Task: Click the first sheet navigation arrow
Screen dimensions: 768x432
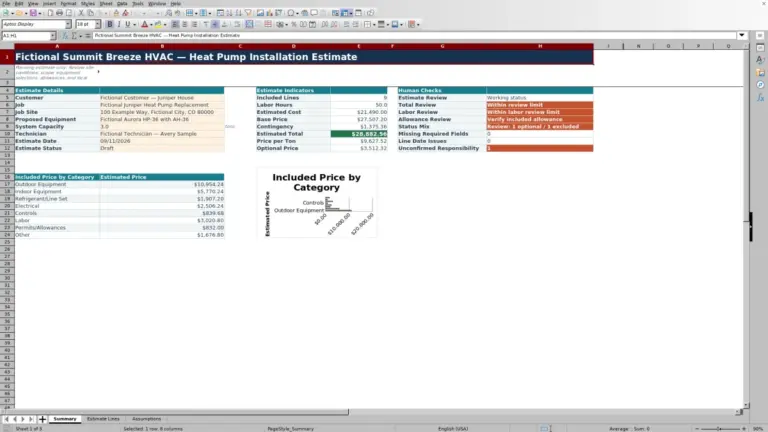Action: (x=6, y=419)
